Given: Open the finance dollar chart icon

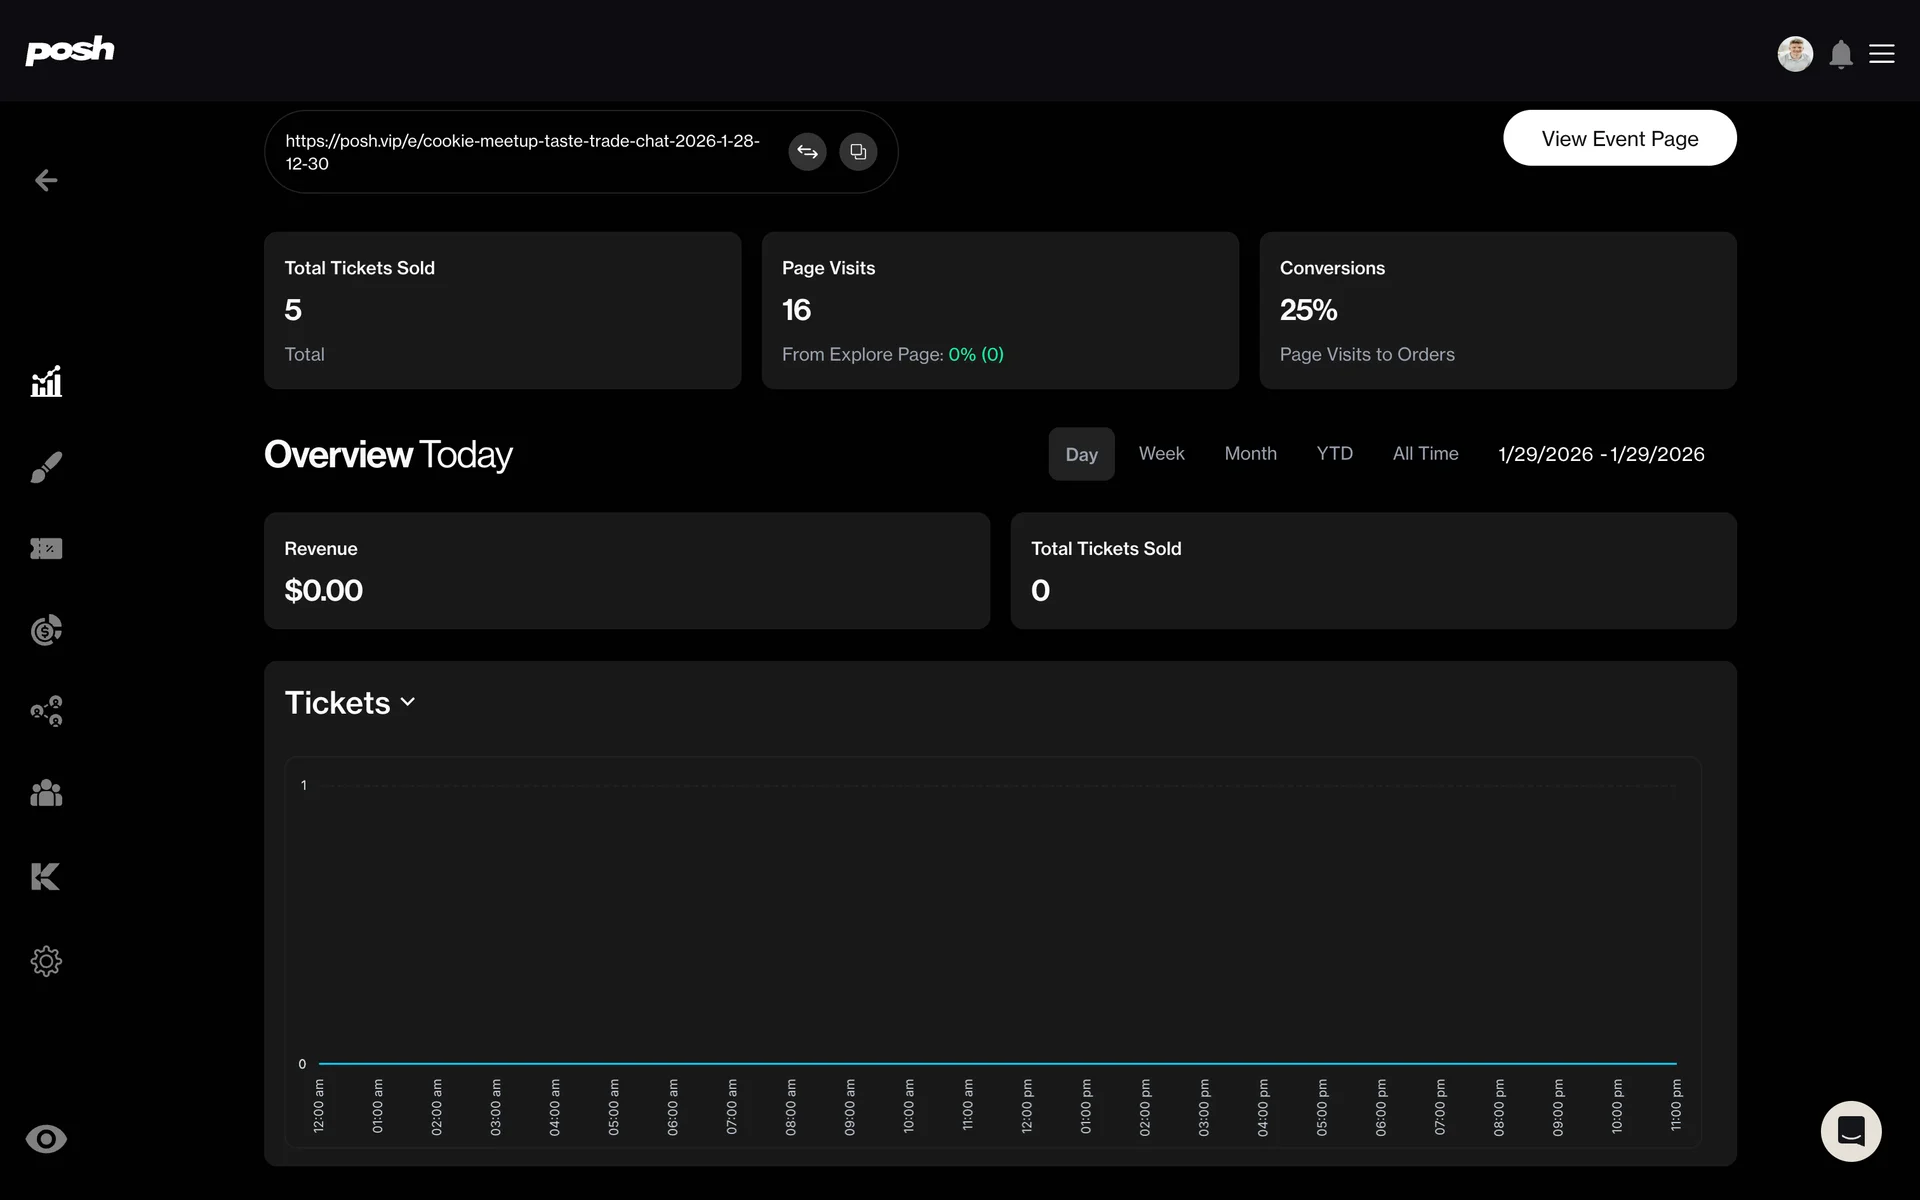Looking at the screenshot, I should pyautogui.click(x=46, y=630).
